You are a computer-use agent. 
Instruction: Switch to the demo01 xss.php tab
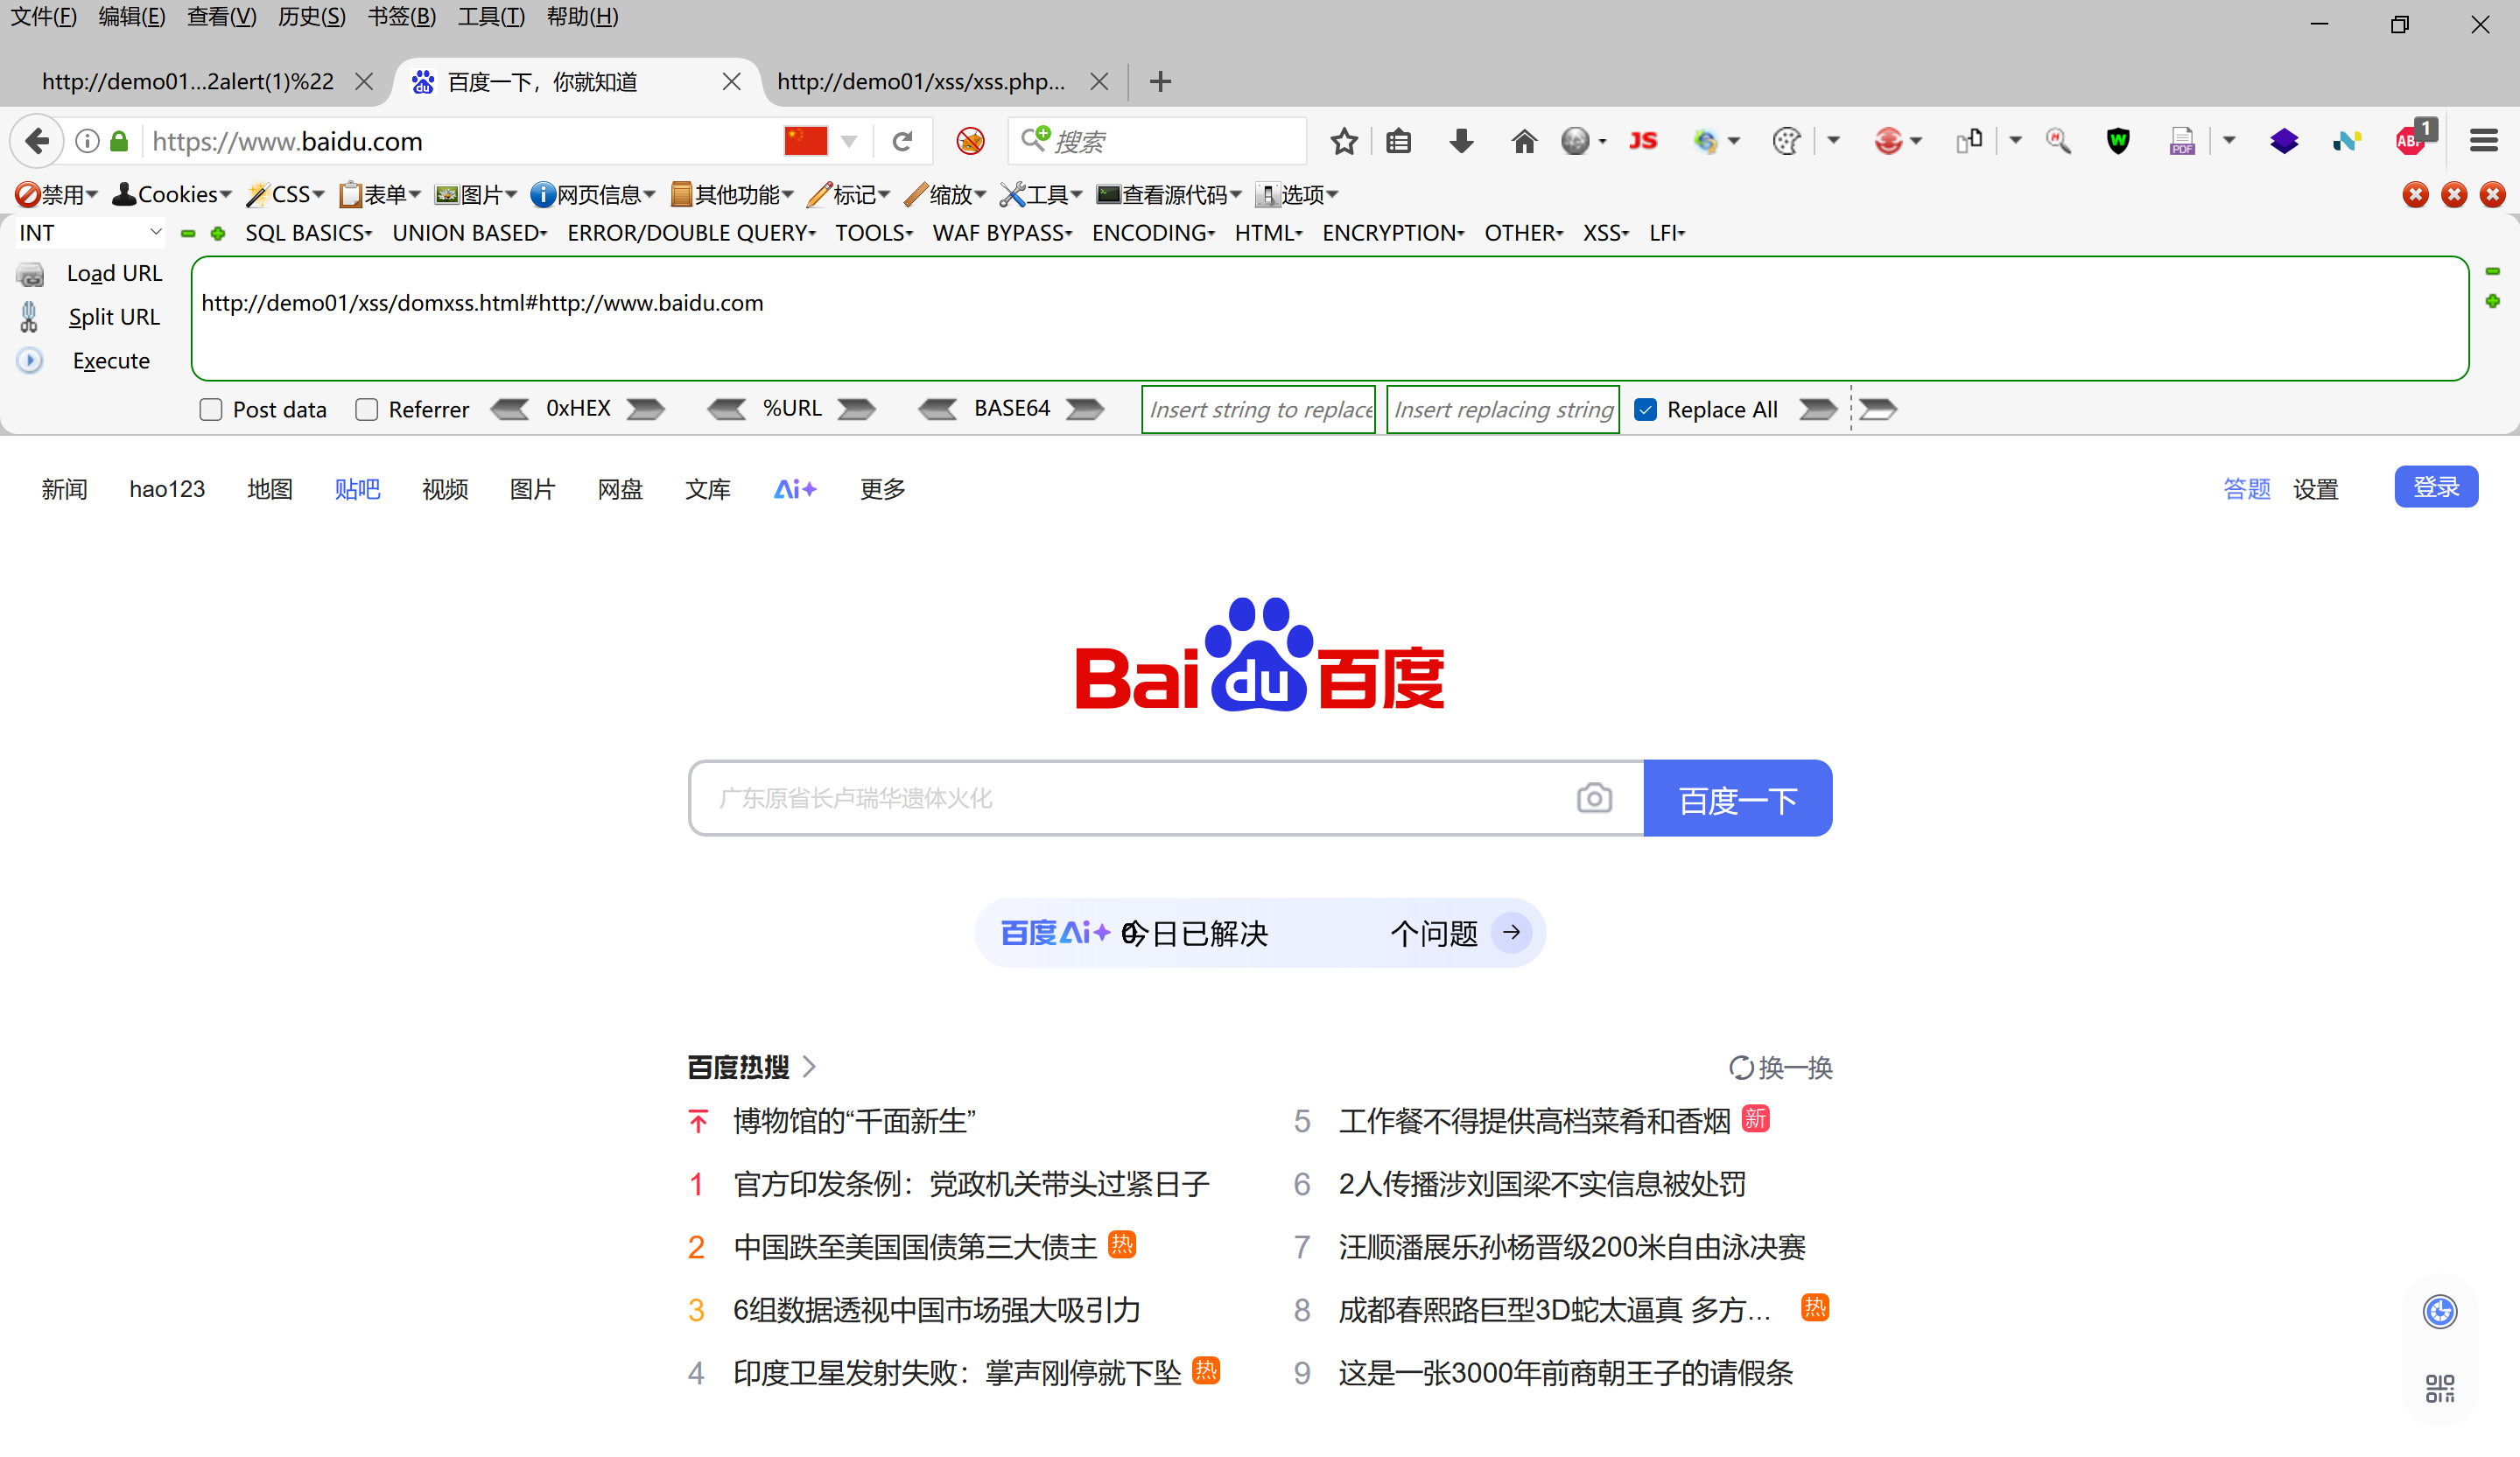point(920,82)
